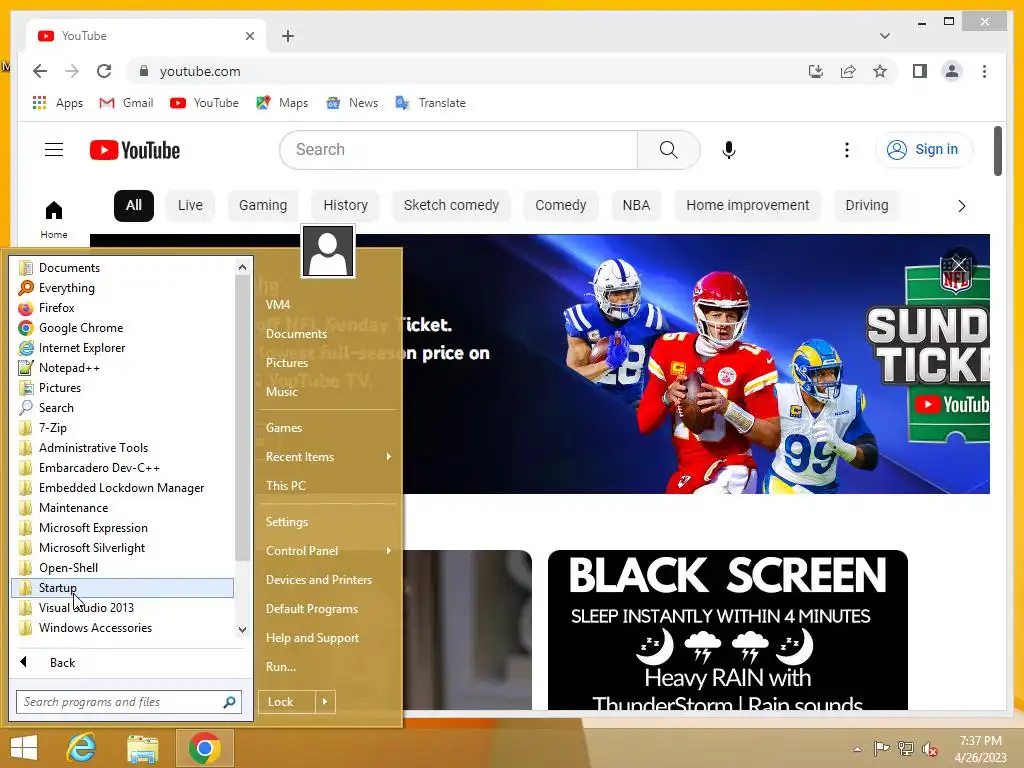Select the Sketch comedy chip

coord(451,206)
